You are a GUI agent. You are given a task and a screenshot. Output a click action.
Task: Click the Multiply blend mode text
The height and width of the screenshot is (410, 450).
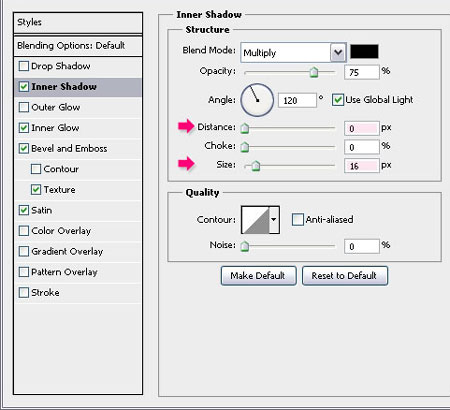260,53
